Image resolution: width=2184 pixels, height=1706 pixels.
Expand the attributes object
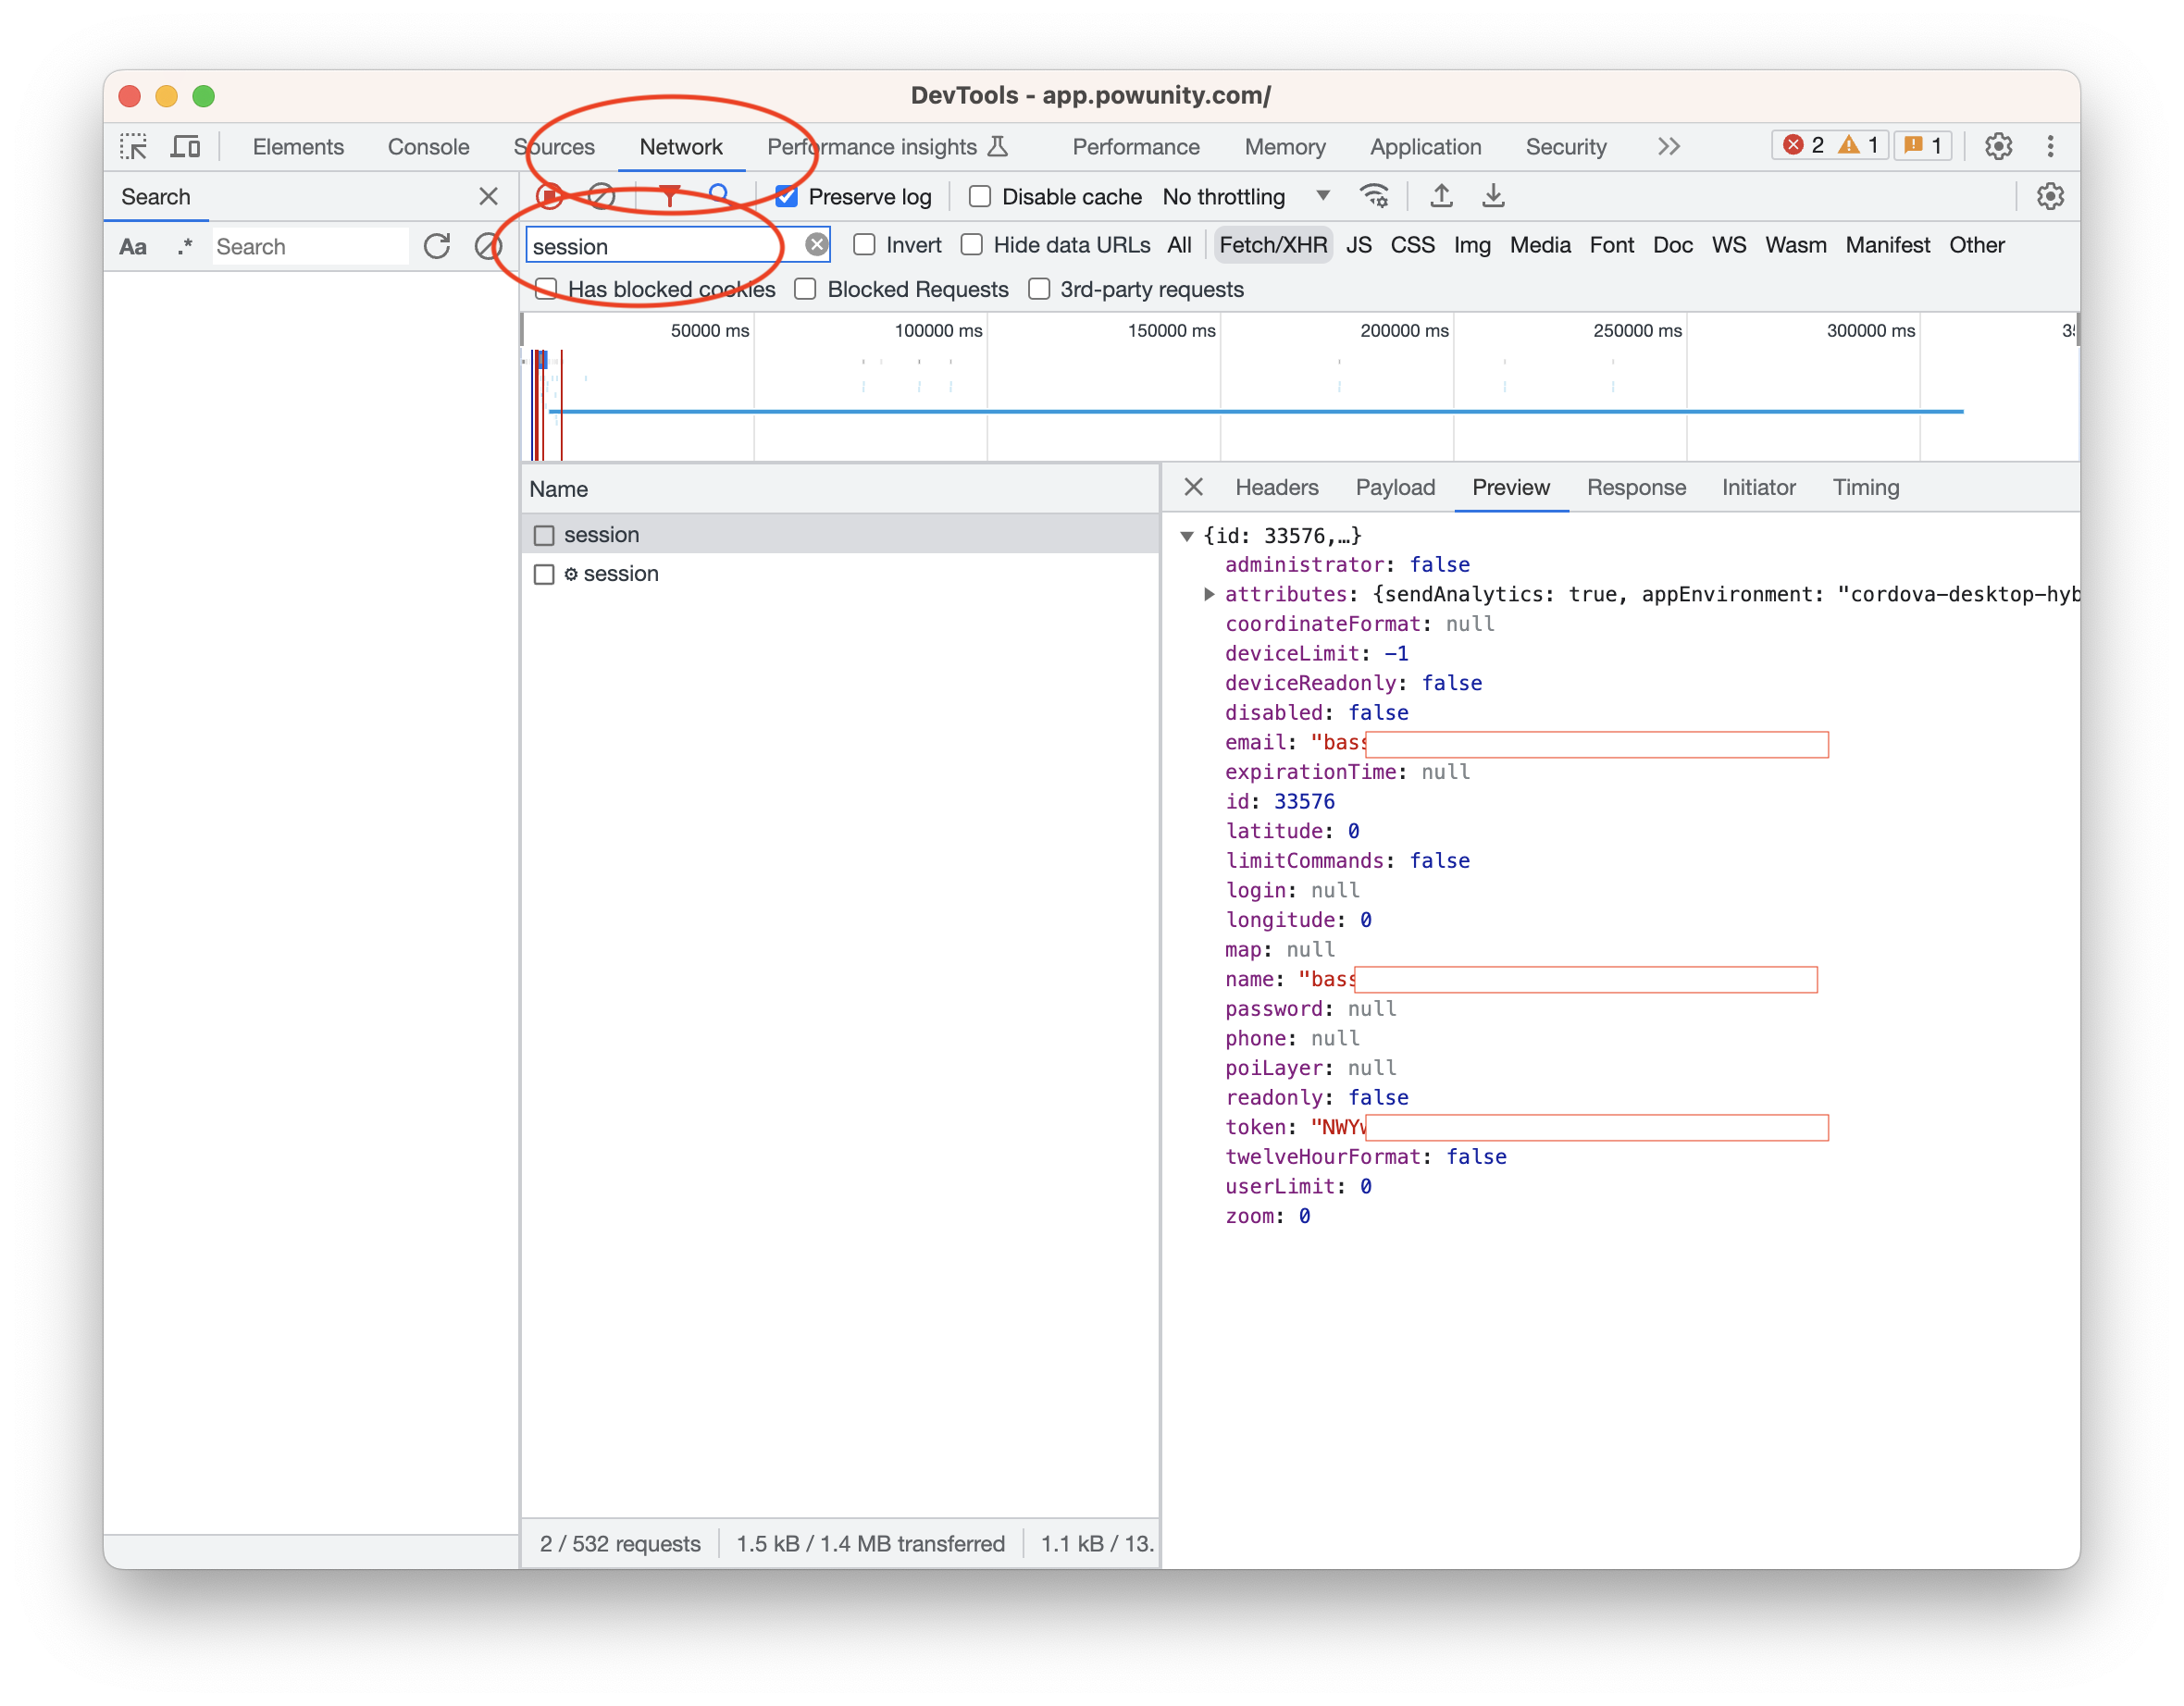[1209, 594]
